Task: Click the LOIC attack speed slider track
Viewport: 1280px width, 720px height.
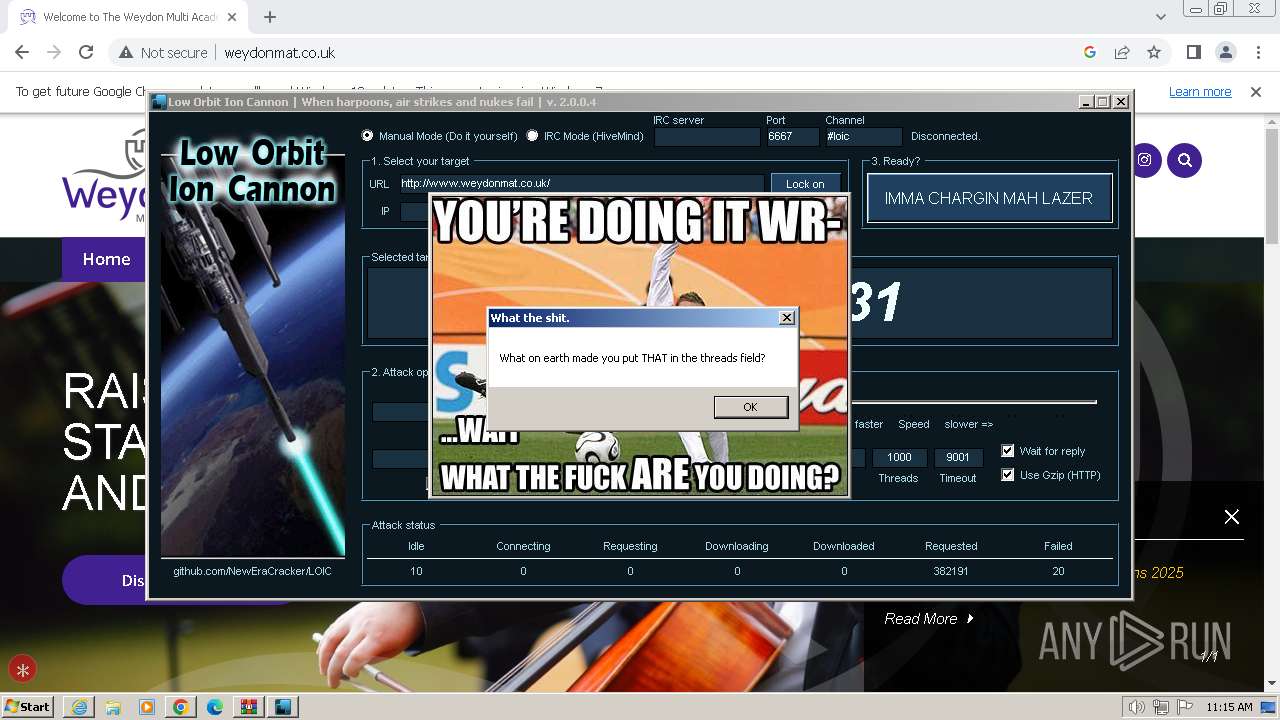Action: [x=972, y=402]
